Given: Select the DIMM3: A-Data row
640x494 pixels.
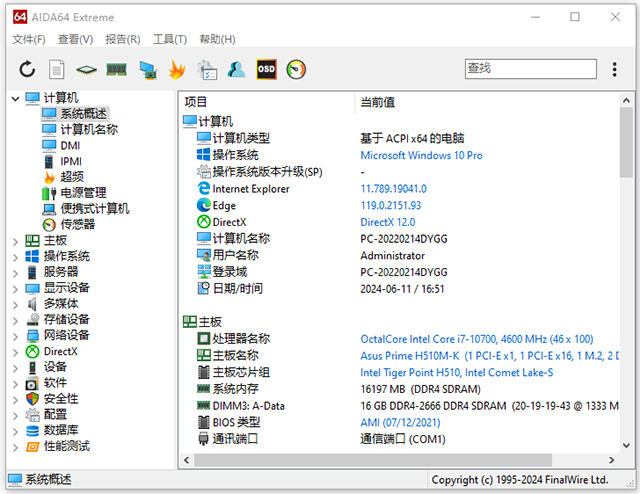Looking at the screenshot, I should tap(399, 406).
